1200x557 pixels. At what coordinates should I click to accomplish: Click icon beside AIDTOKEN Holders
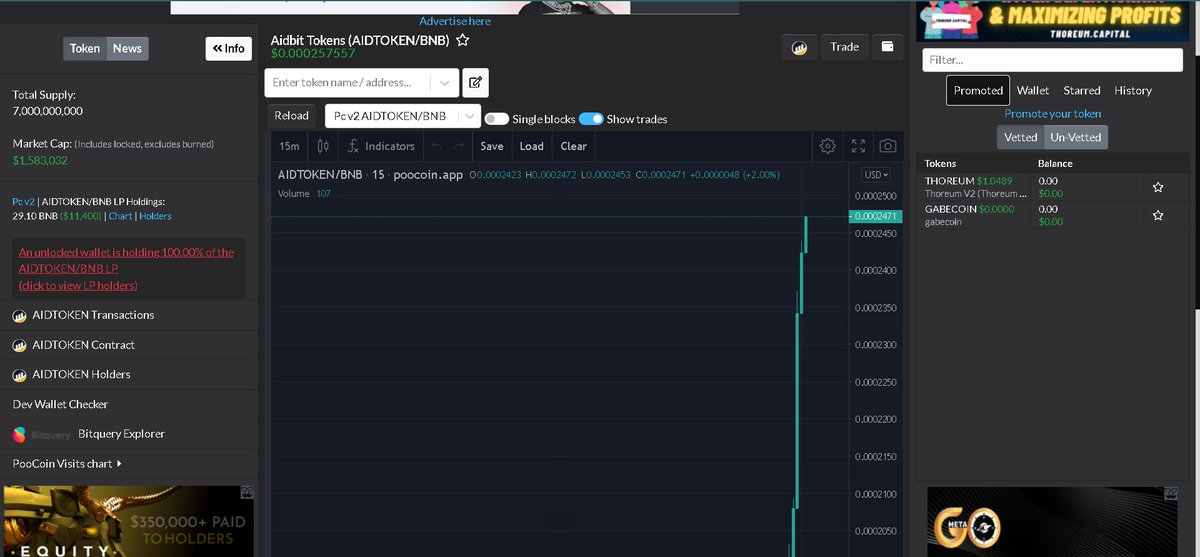point(19,375)
